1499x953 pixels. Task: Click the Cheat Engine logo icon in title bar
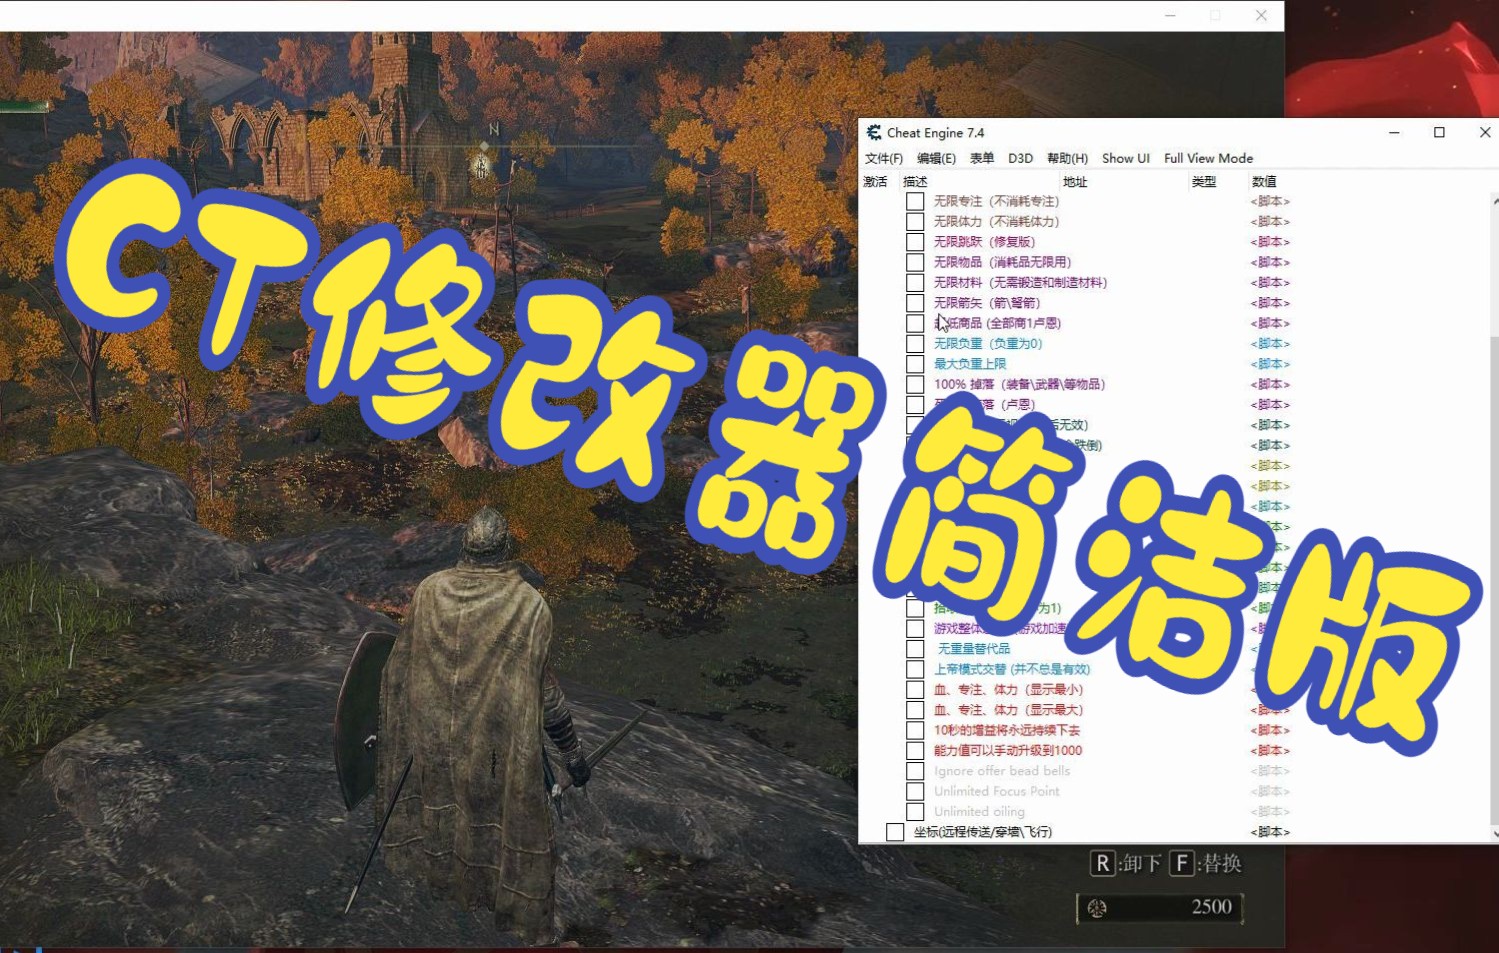click(873, 132)
